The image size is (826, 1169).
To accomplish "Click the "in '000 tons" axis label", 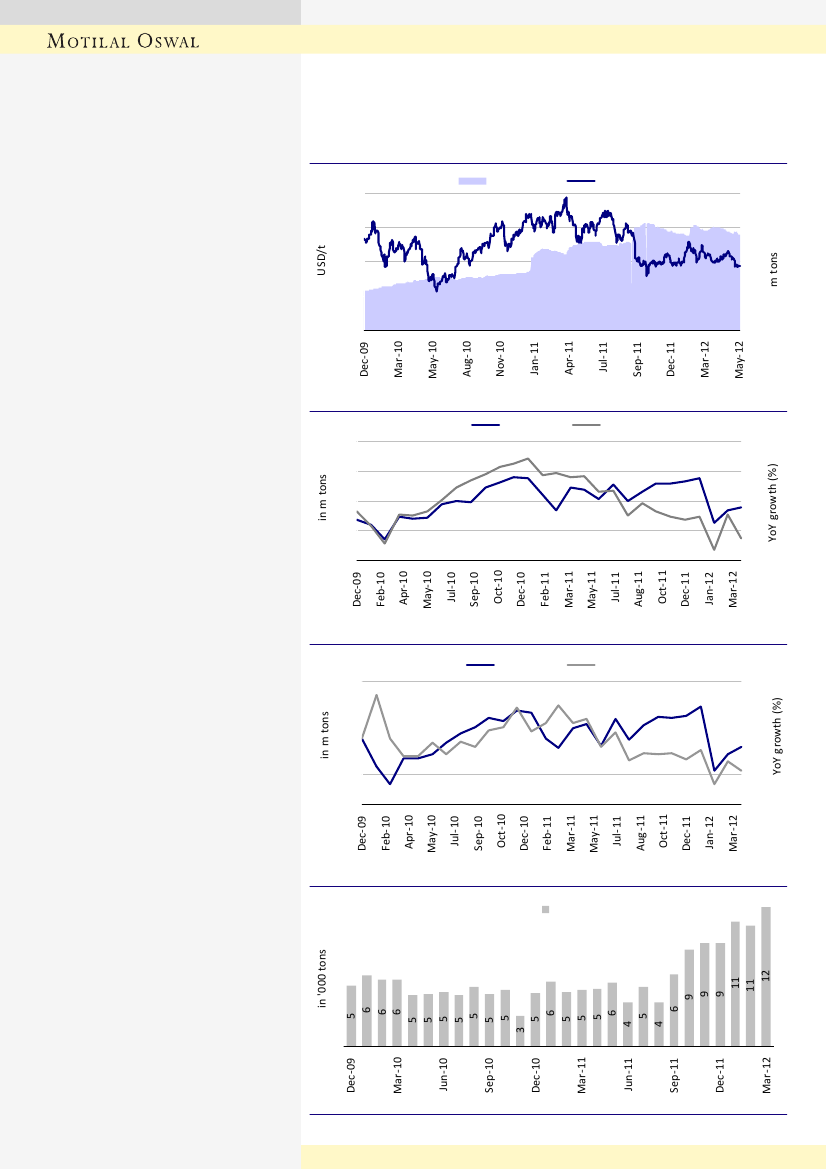I will coord(323,984).
